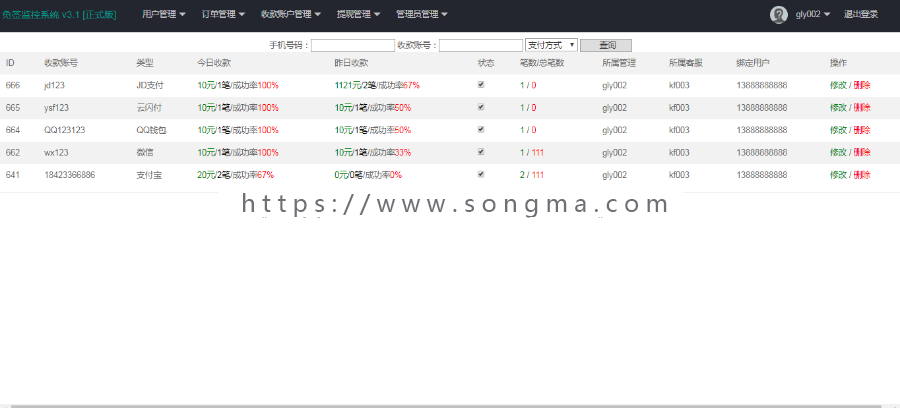900x408 pixels.
Task: Click the 免签监控系统 v3.1 site title
Action: coord(59,14)
